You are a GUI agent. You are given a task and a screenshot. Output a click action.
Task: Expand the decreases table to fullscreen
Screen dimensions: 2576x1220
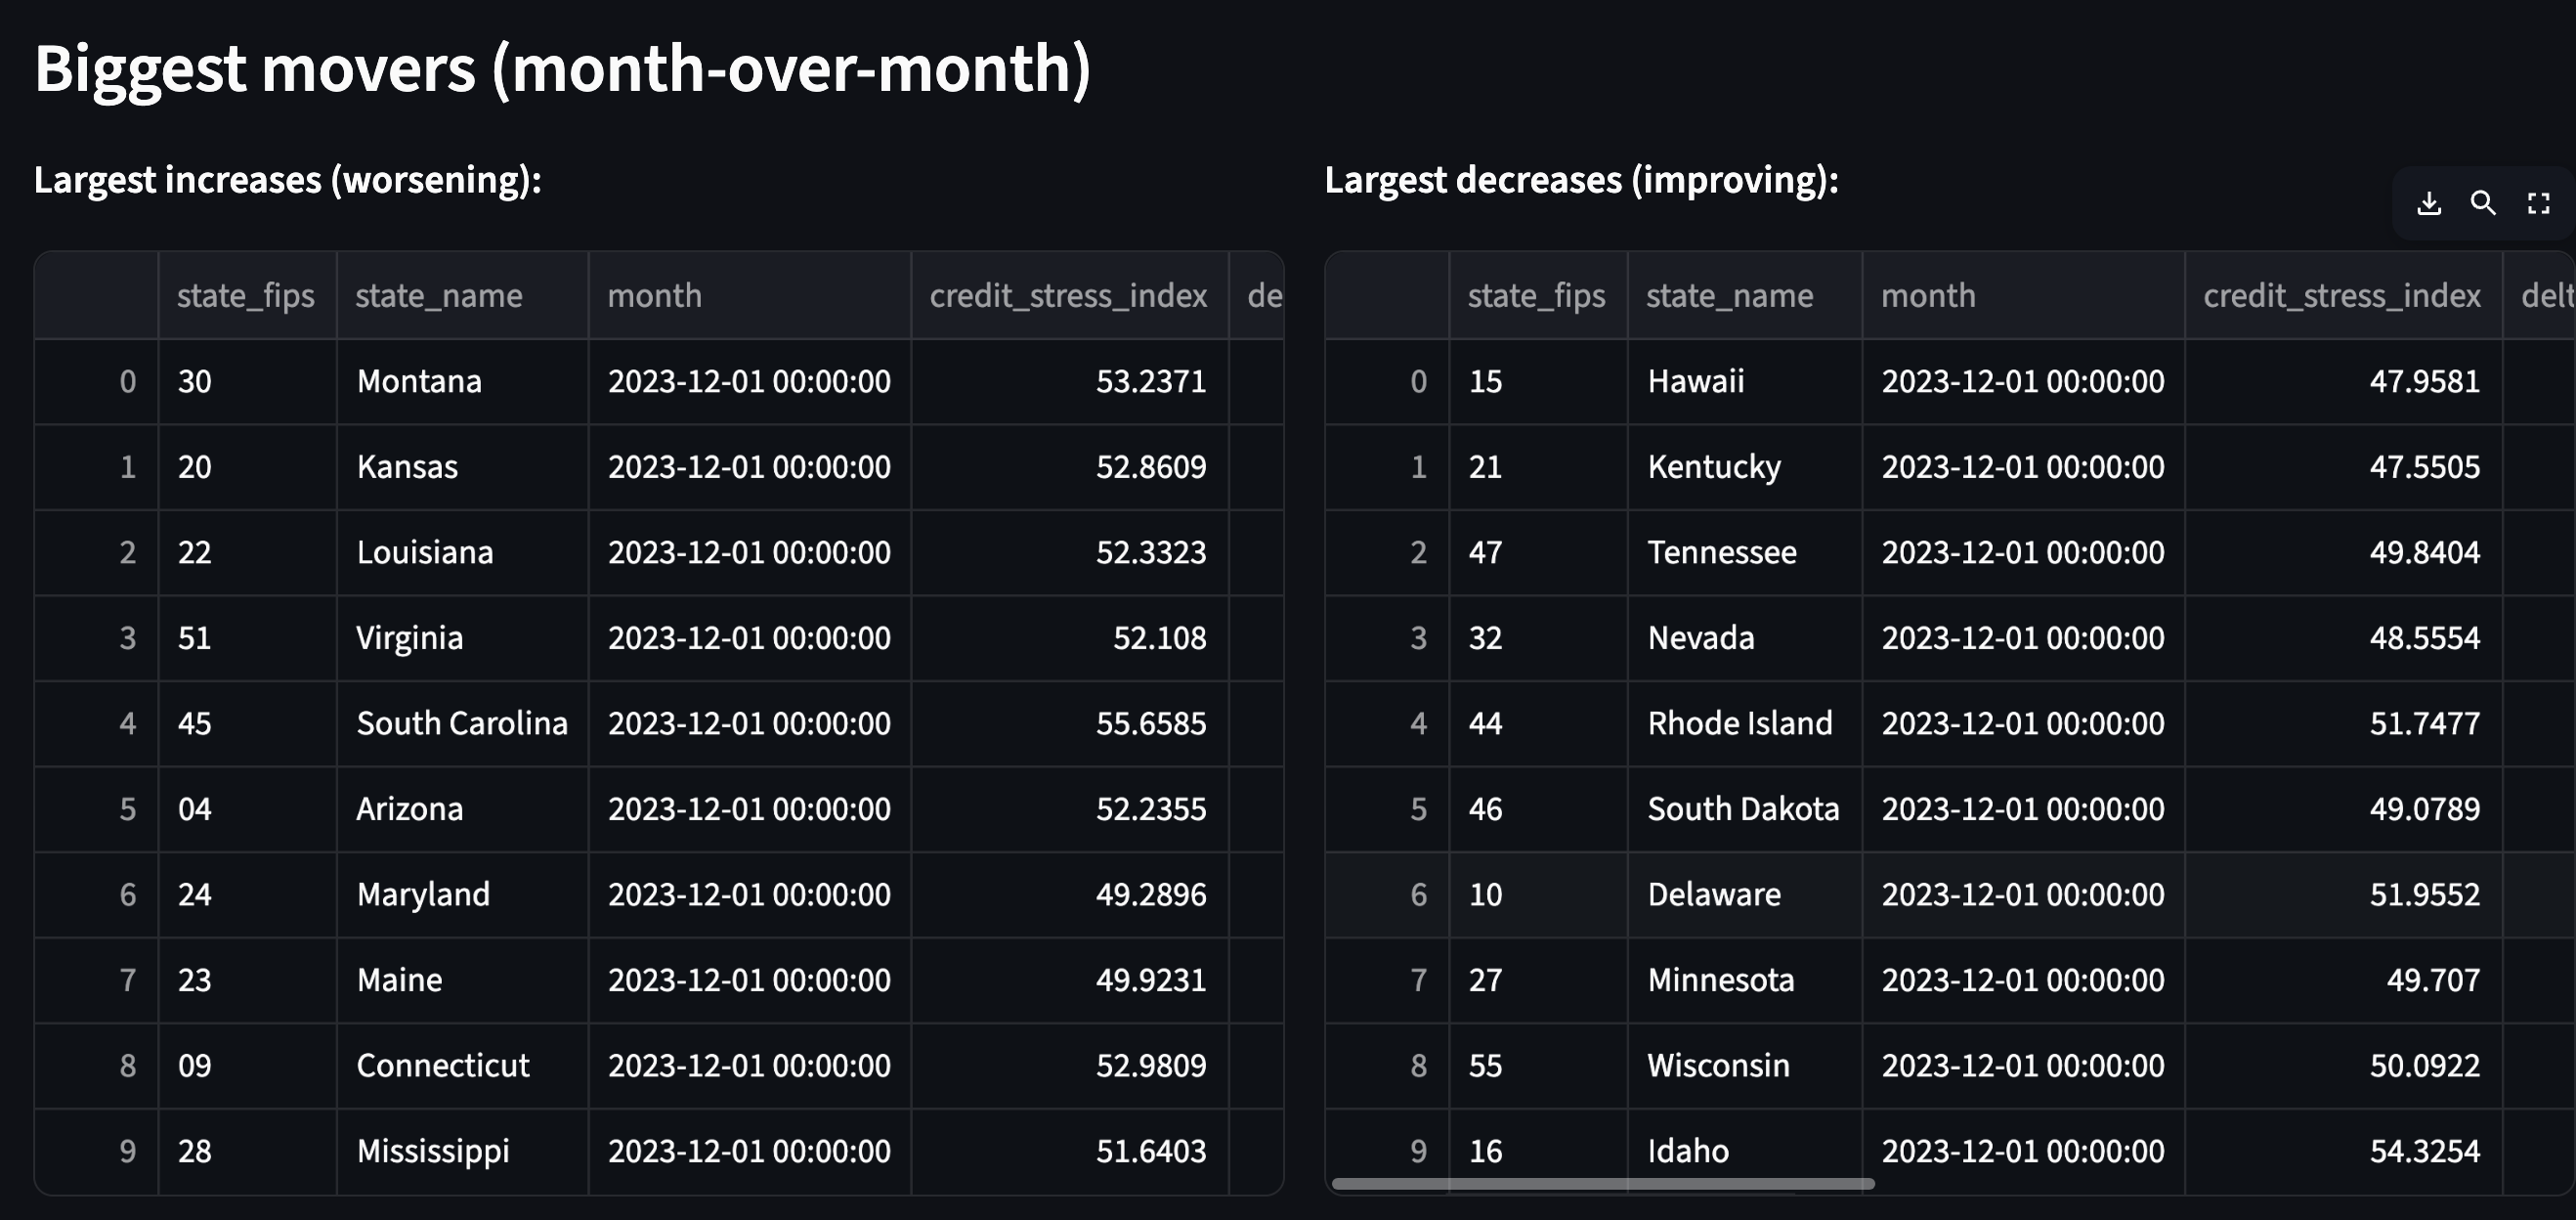click(x=2539, y=203)
